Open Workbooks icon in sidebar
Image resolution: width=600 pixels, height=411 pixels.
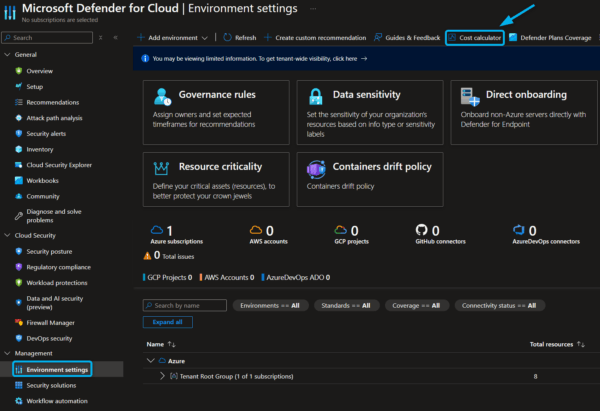coord(18,181)
